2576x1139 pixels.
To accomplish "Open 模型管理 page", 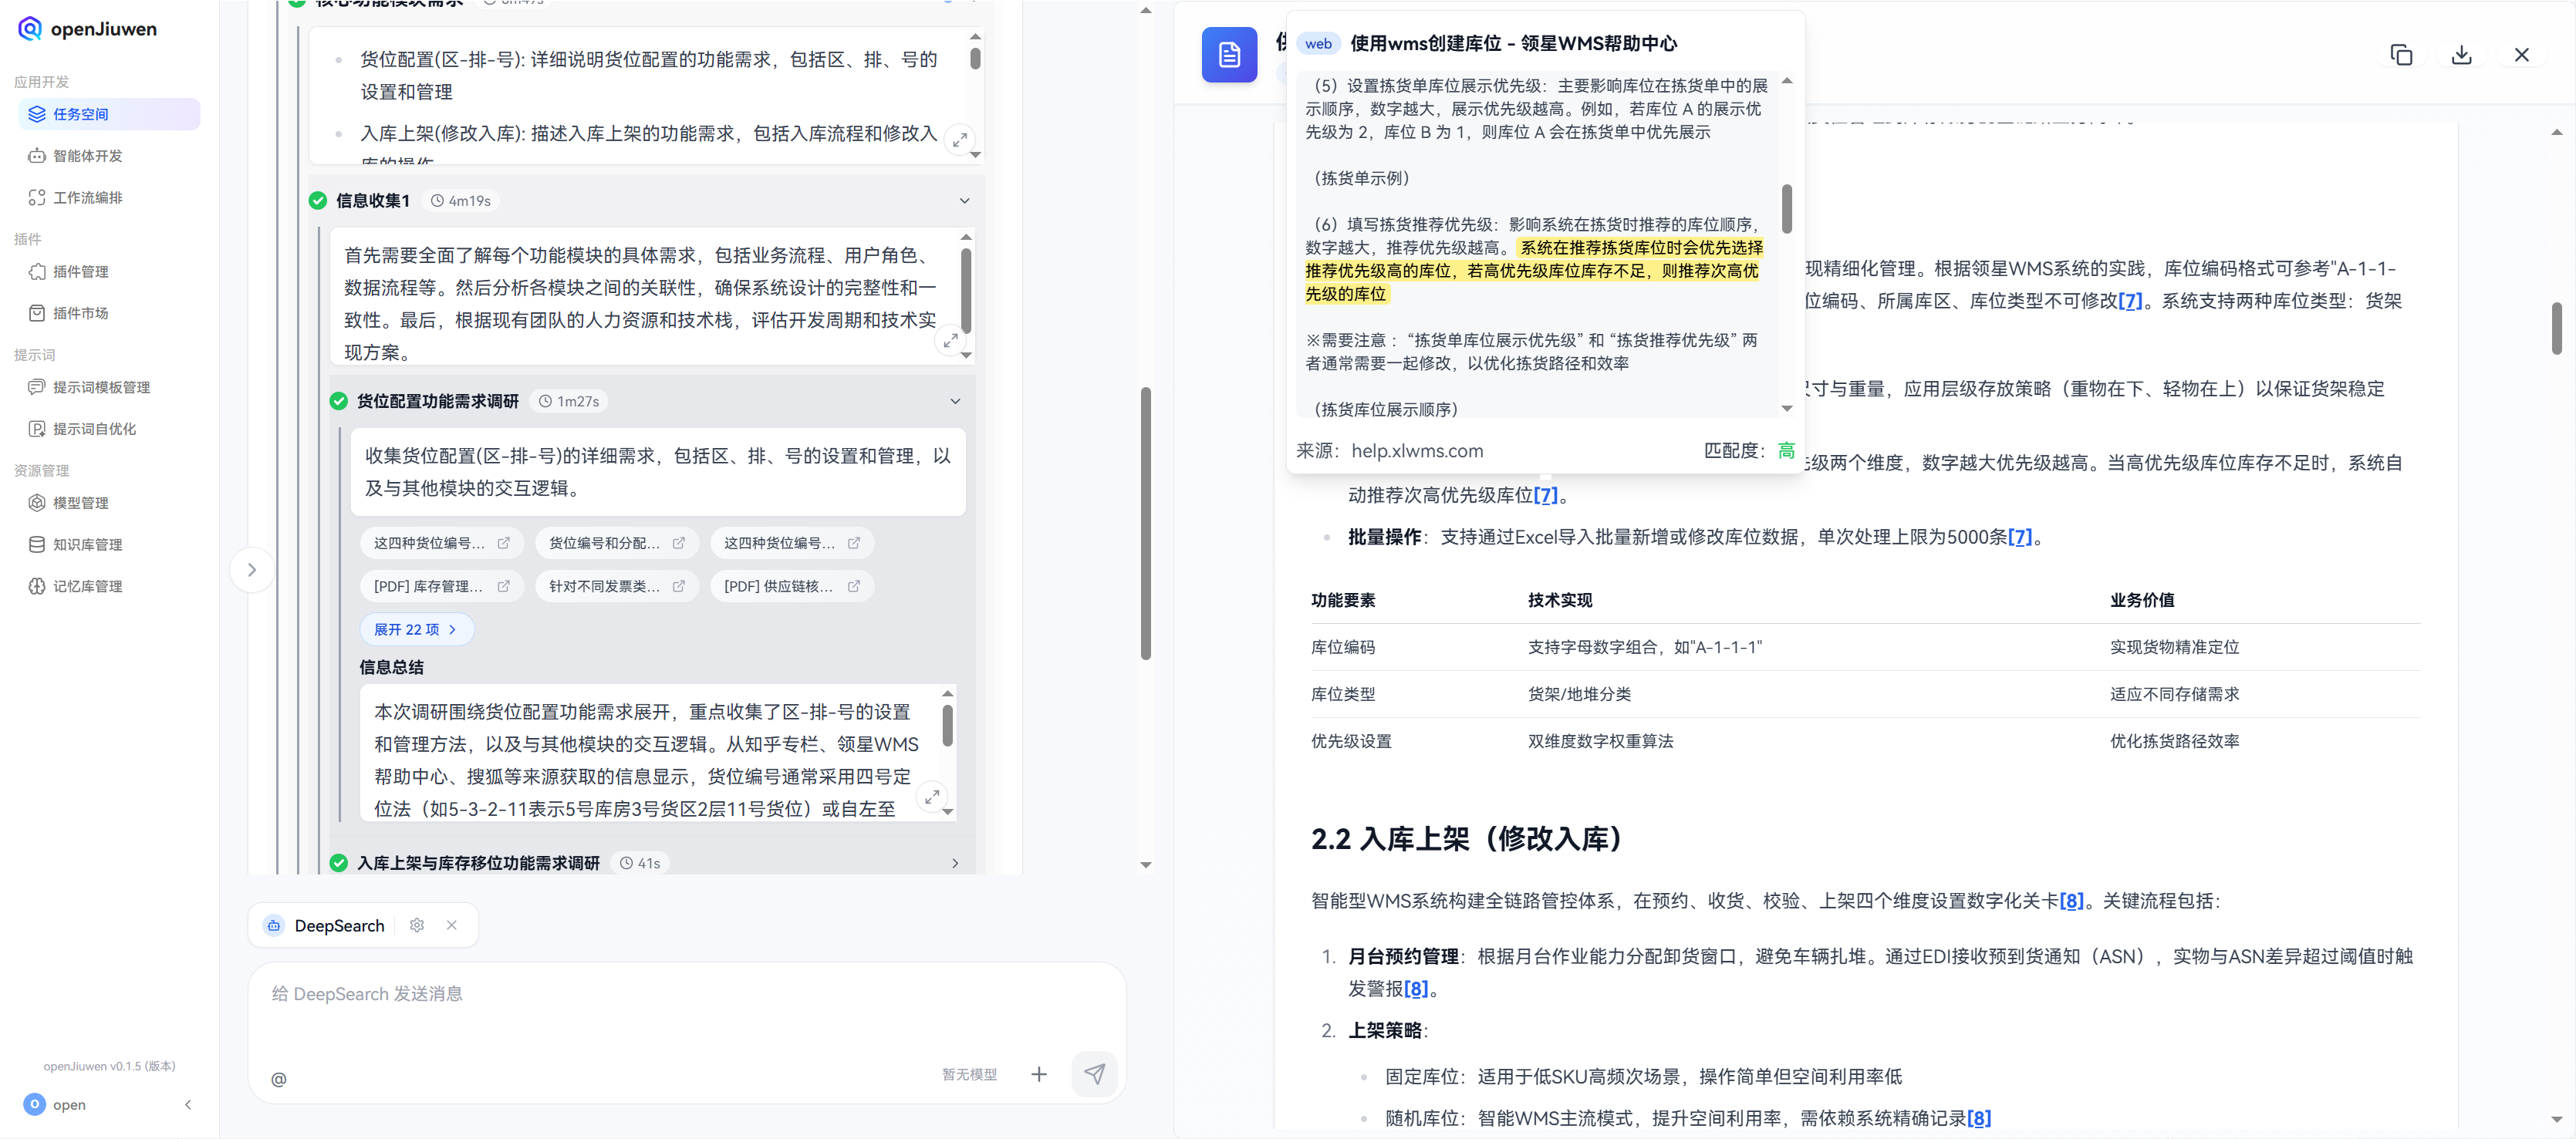I will (x=109, y=503).
